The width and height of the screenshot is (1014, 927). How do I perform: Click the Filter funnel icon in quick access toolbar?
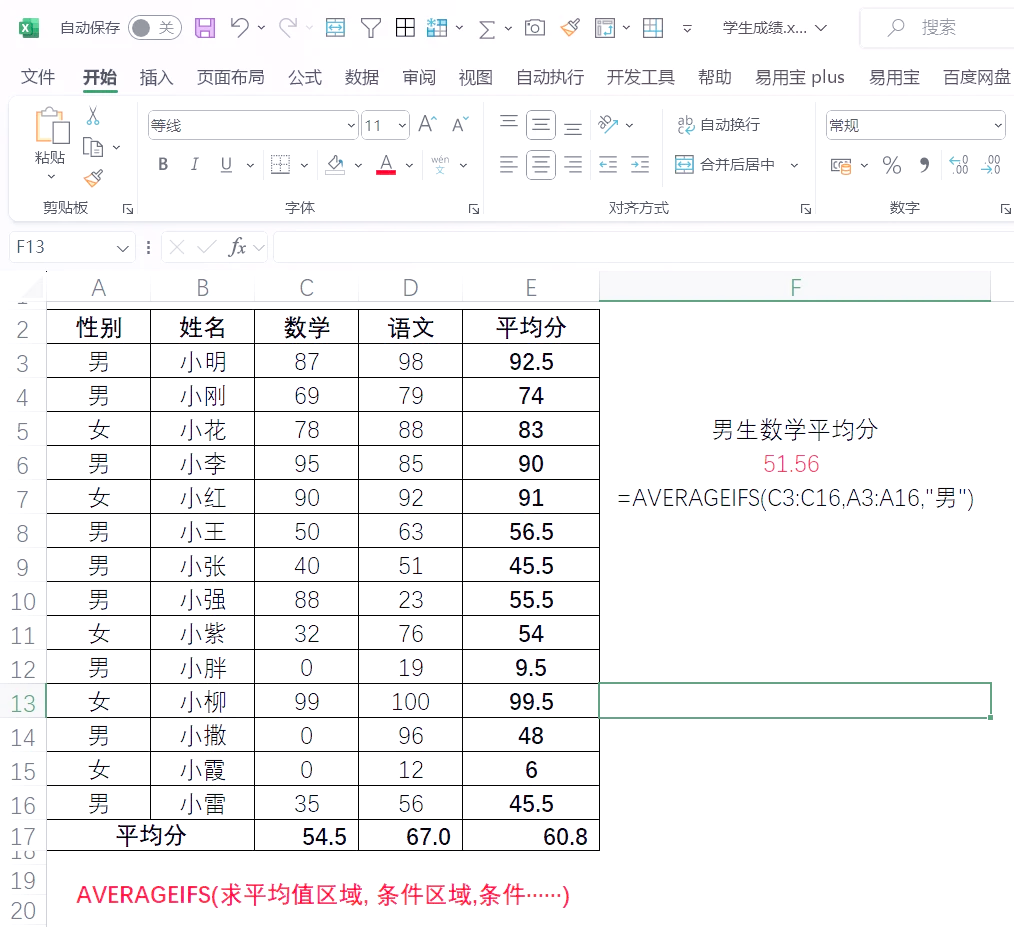pyautogui.click(x=371, y=28)
